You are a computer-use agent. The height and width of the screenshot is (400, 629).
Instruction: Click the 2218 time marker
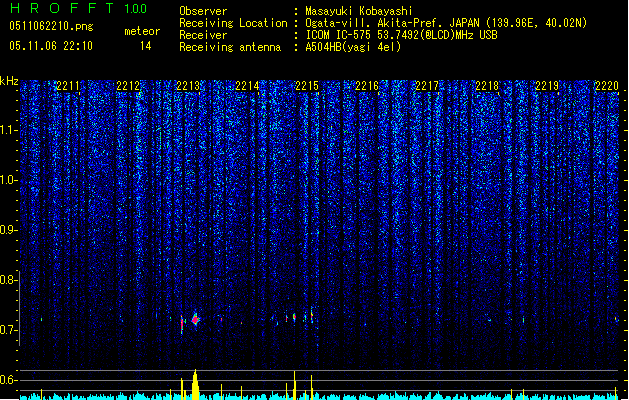(x=487, y=86)
